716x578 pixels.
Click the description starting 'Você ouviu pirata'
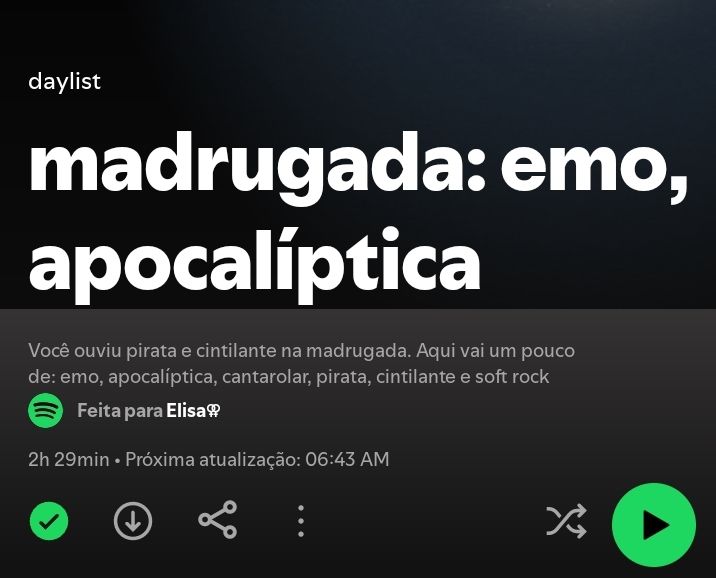point(301,363)
